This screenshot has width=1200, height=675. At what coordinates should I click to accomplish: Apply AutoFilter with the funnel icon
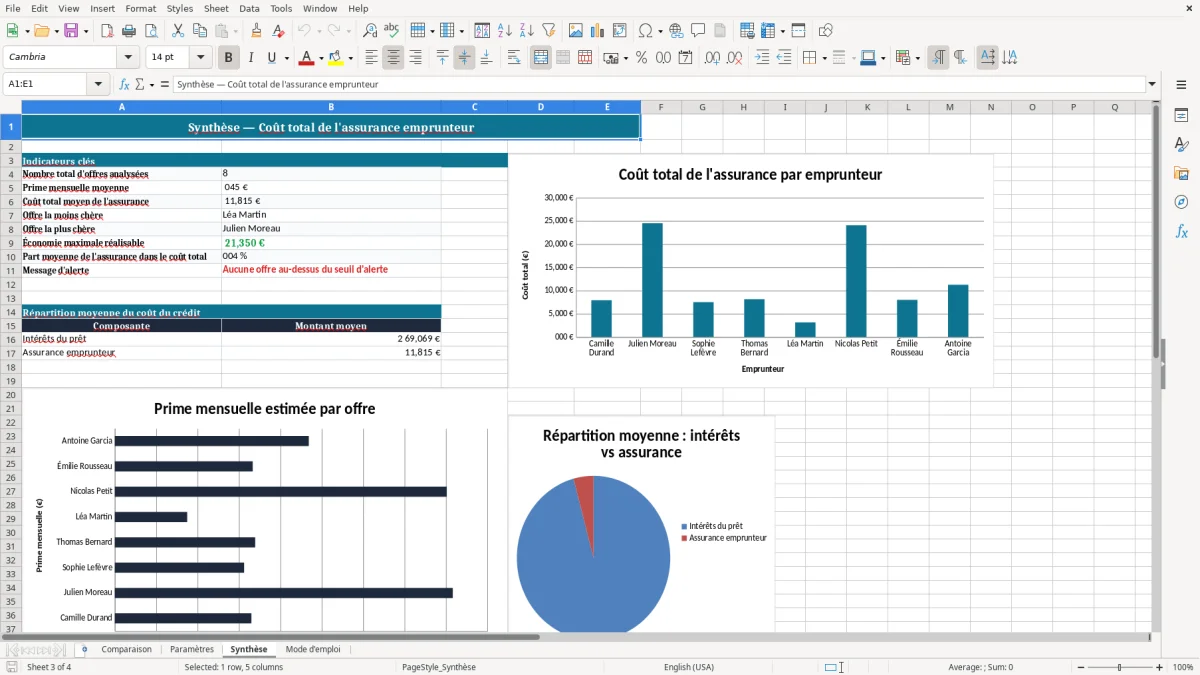point(549,31)
